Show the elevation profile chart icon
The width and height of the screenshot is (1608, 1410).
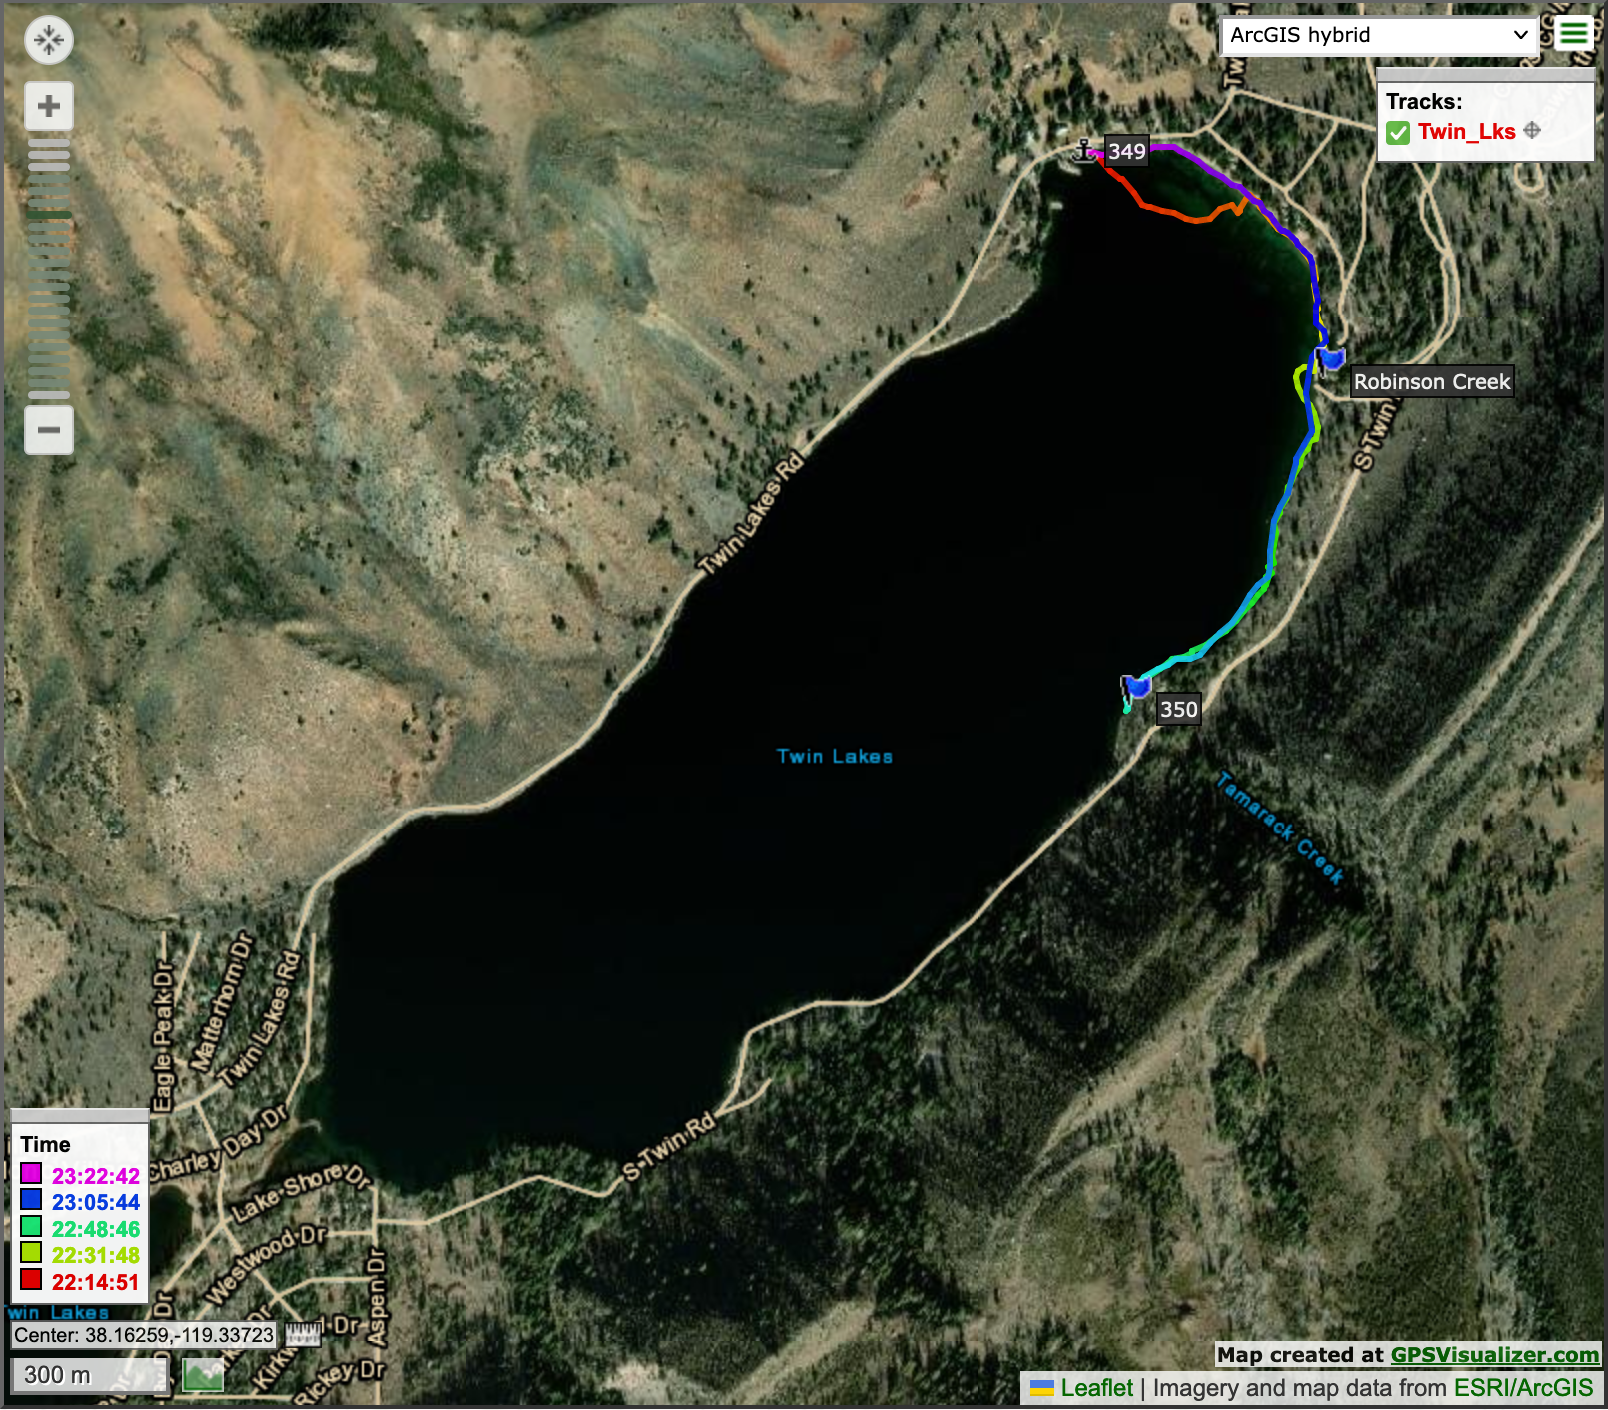203,1375
